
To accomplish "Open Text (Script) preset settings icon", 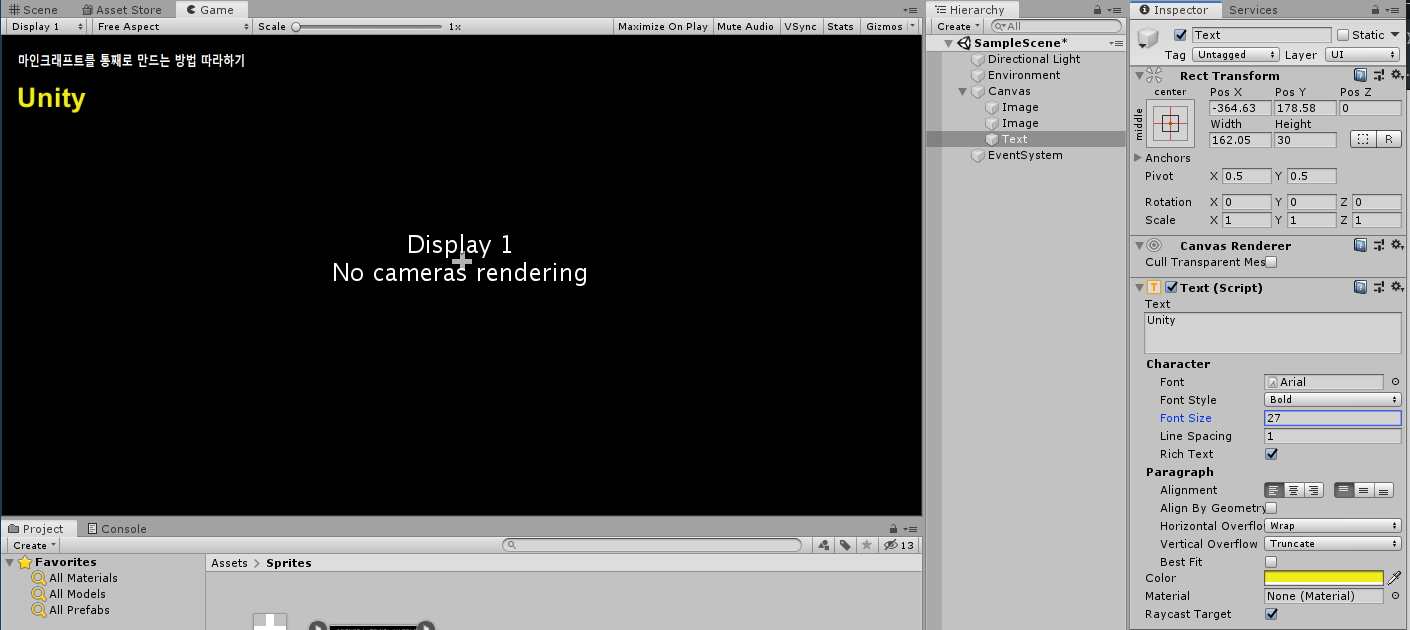I will (x=1378, y=287).
